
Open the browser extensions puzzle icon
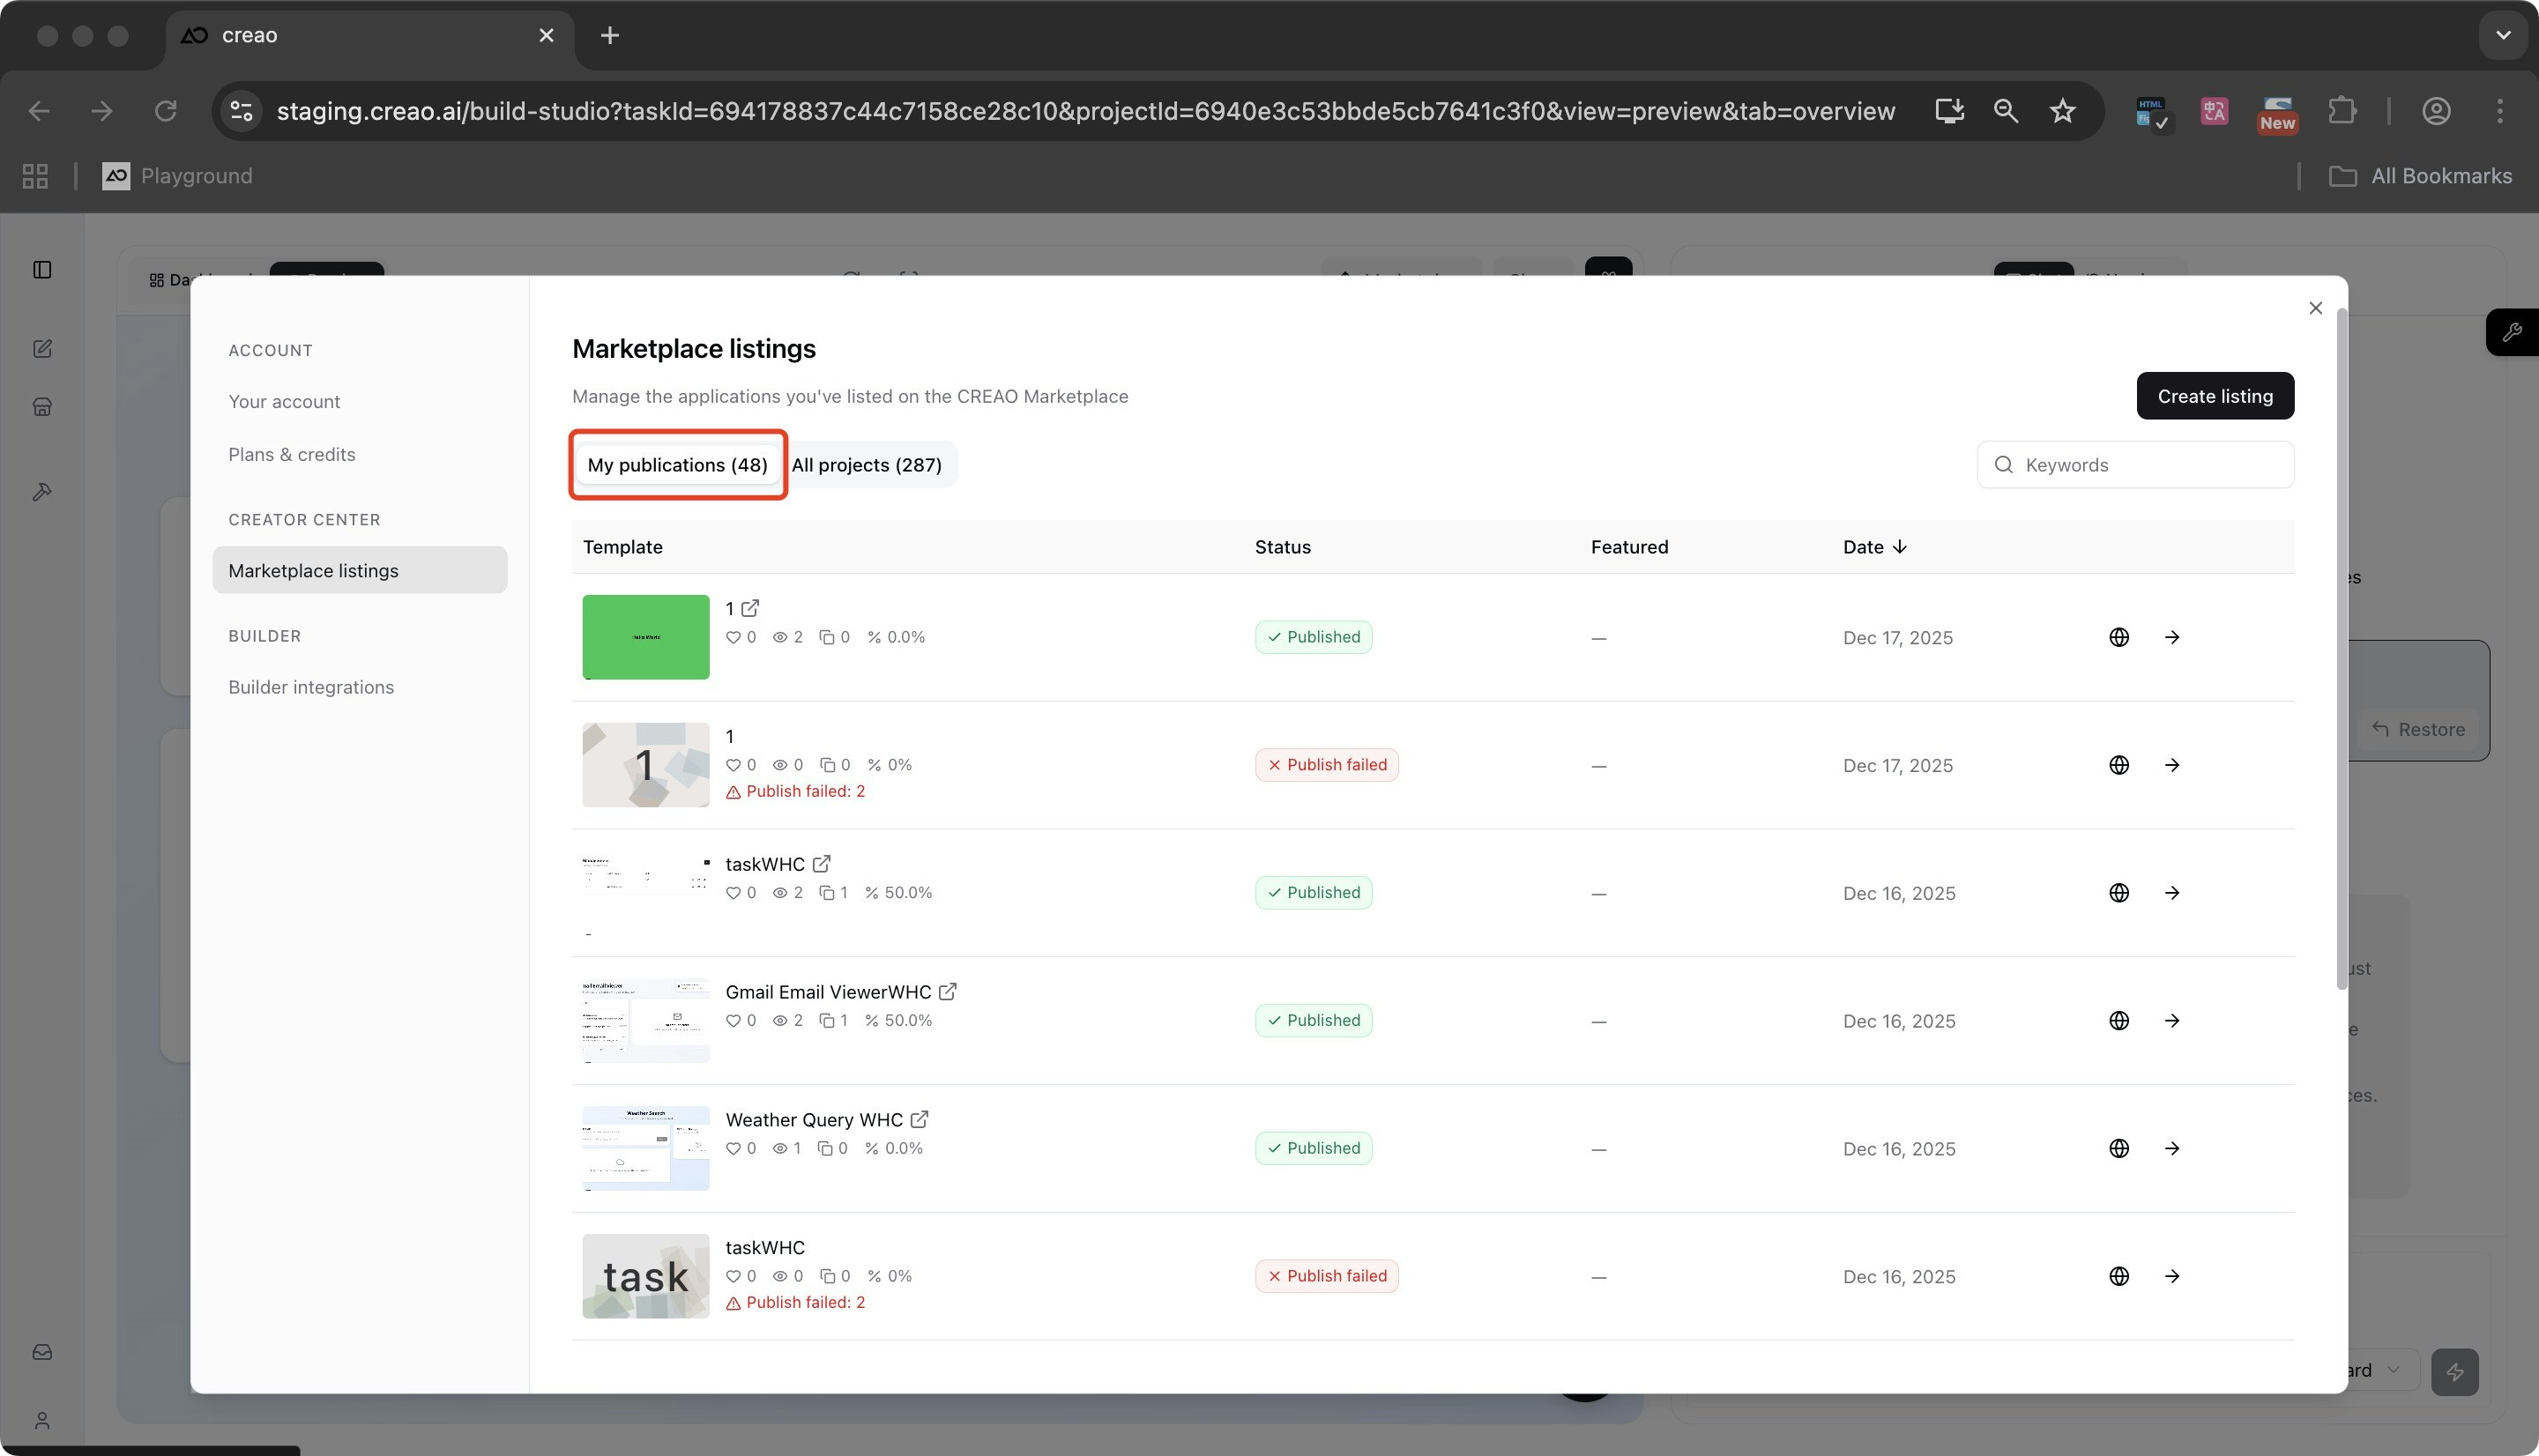click(2341, 111)
